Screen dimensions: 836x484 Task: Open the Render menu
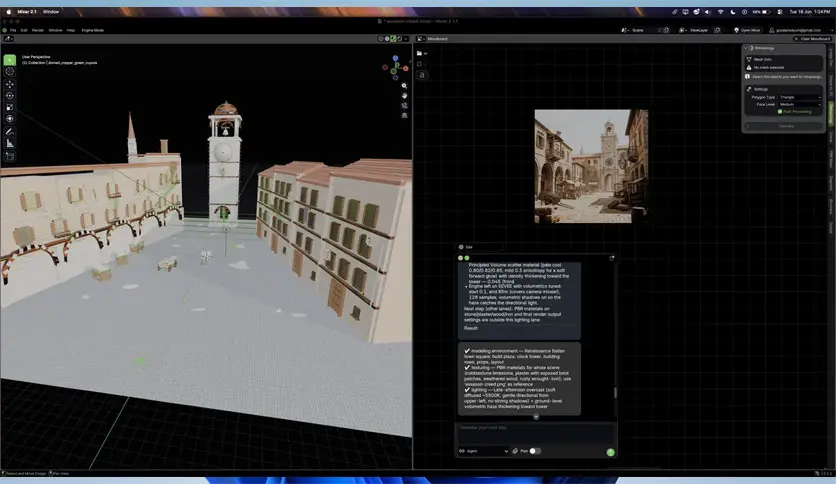click(x=38, y=30)
